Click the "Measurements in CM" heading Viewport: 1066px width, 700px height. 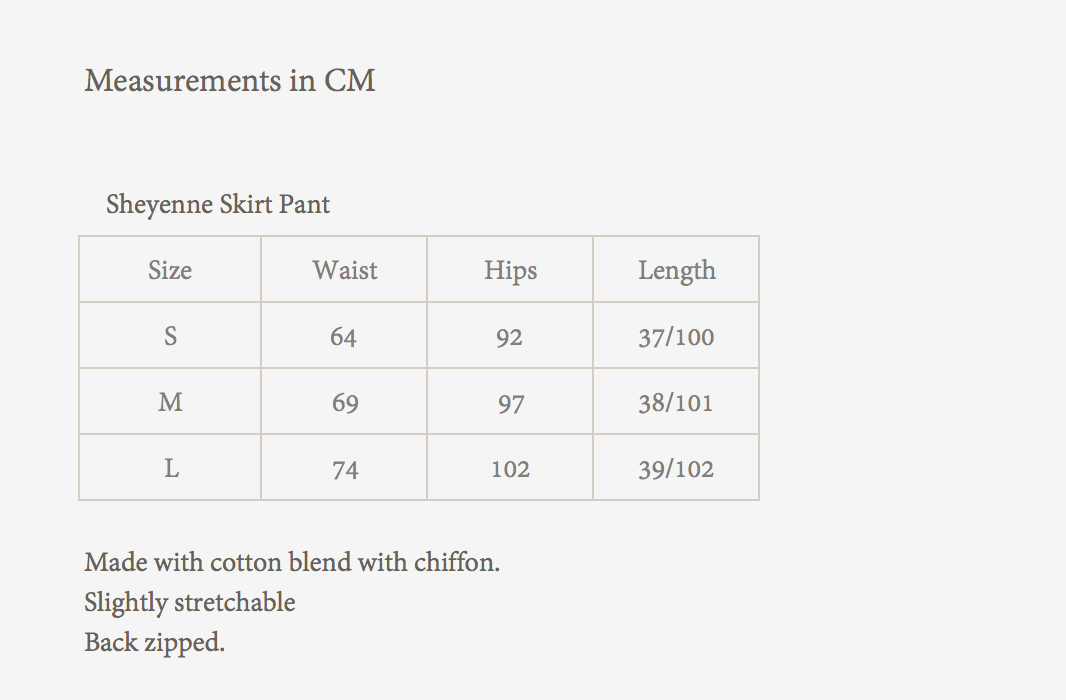(230, 80)
